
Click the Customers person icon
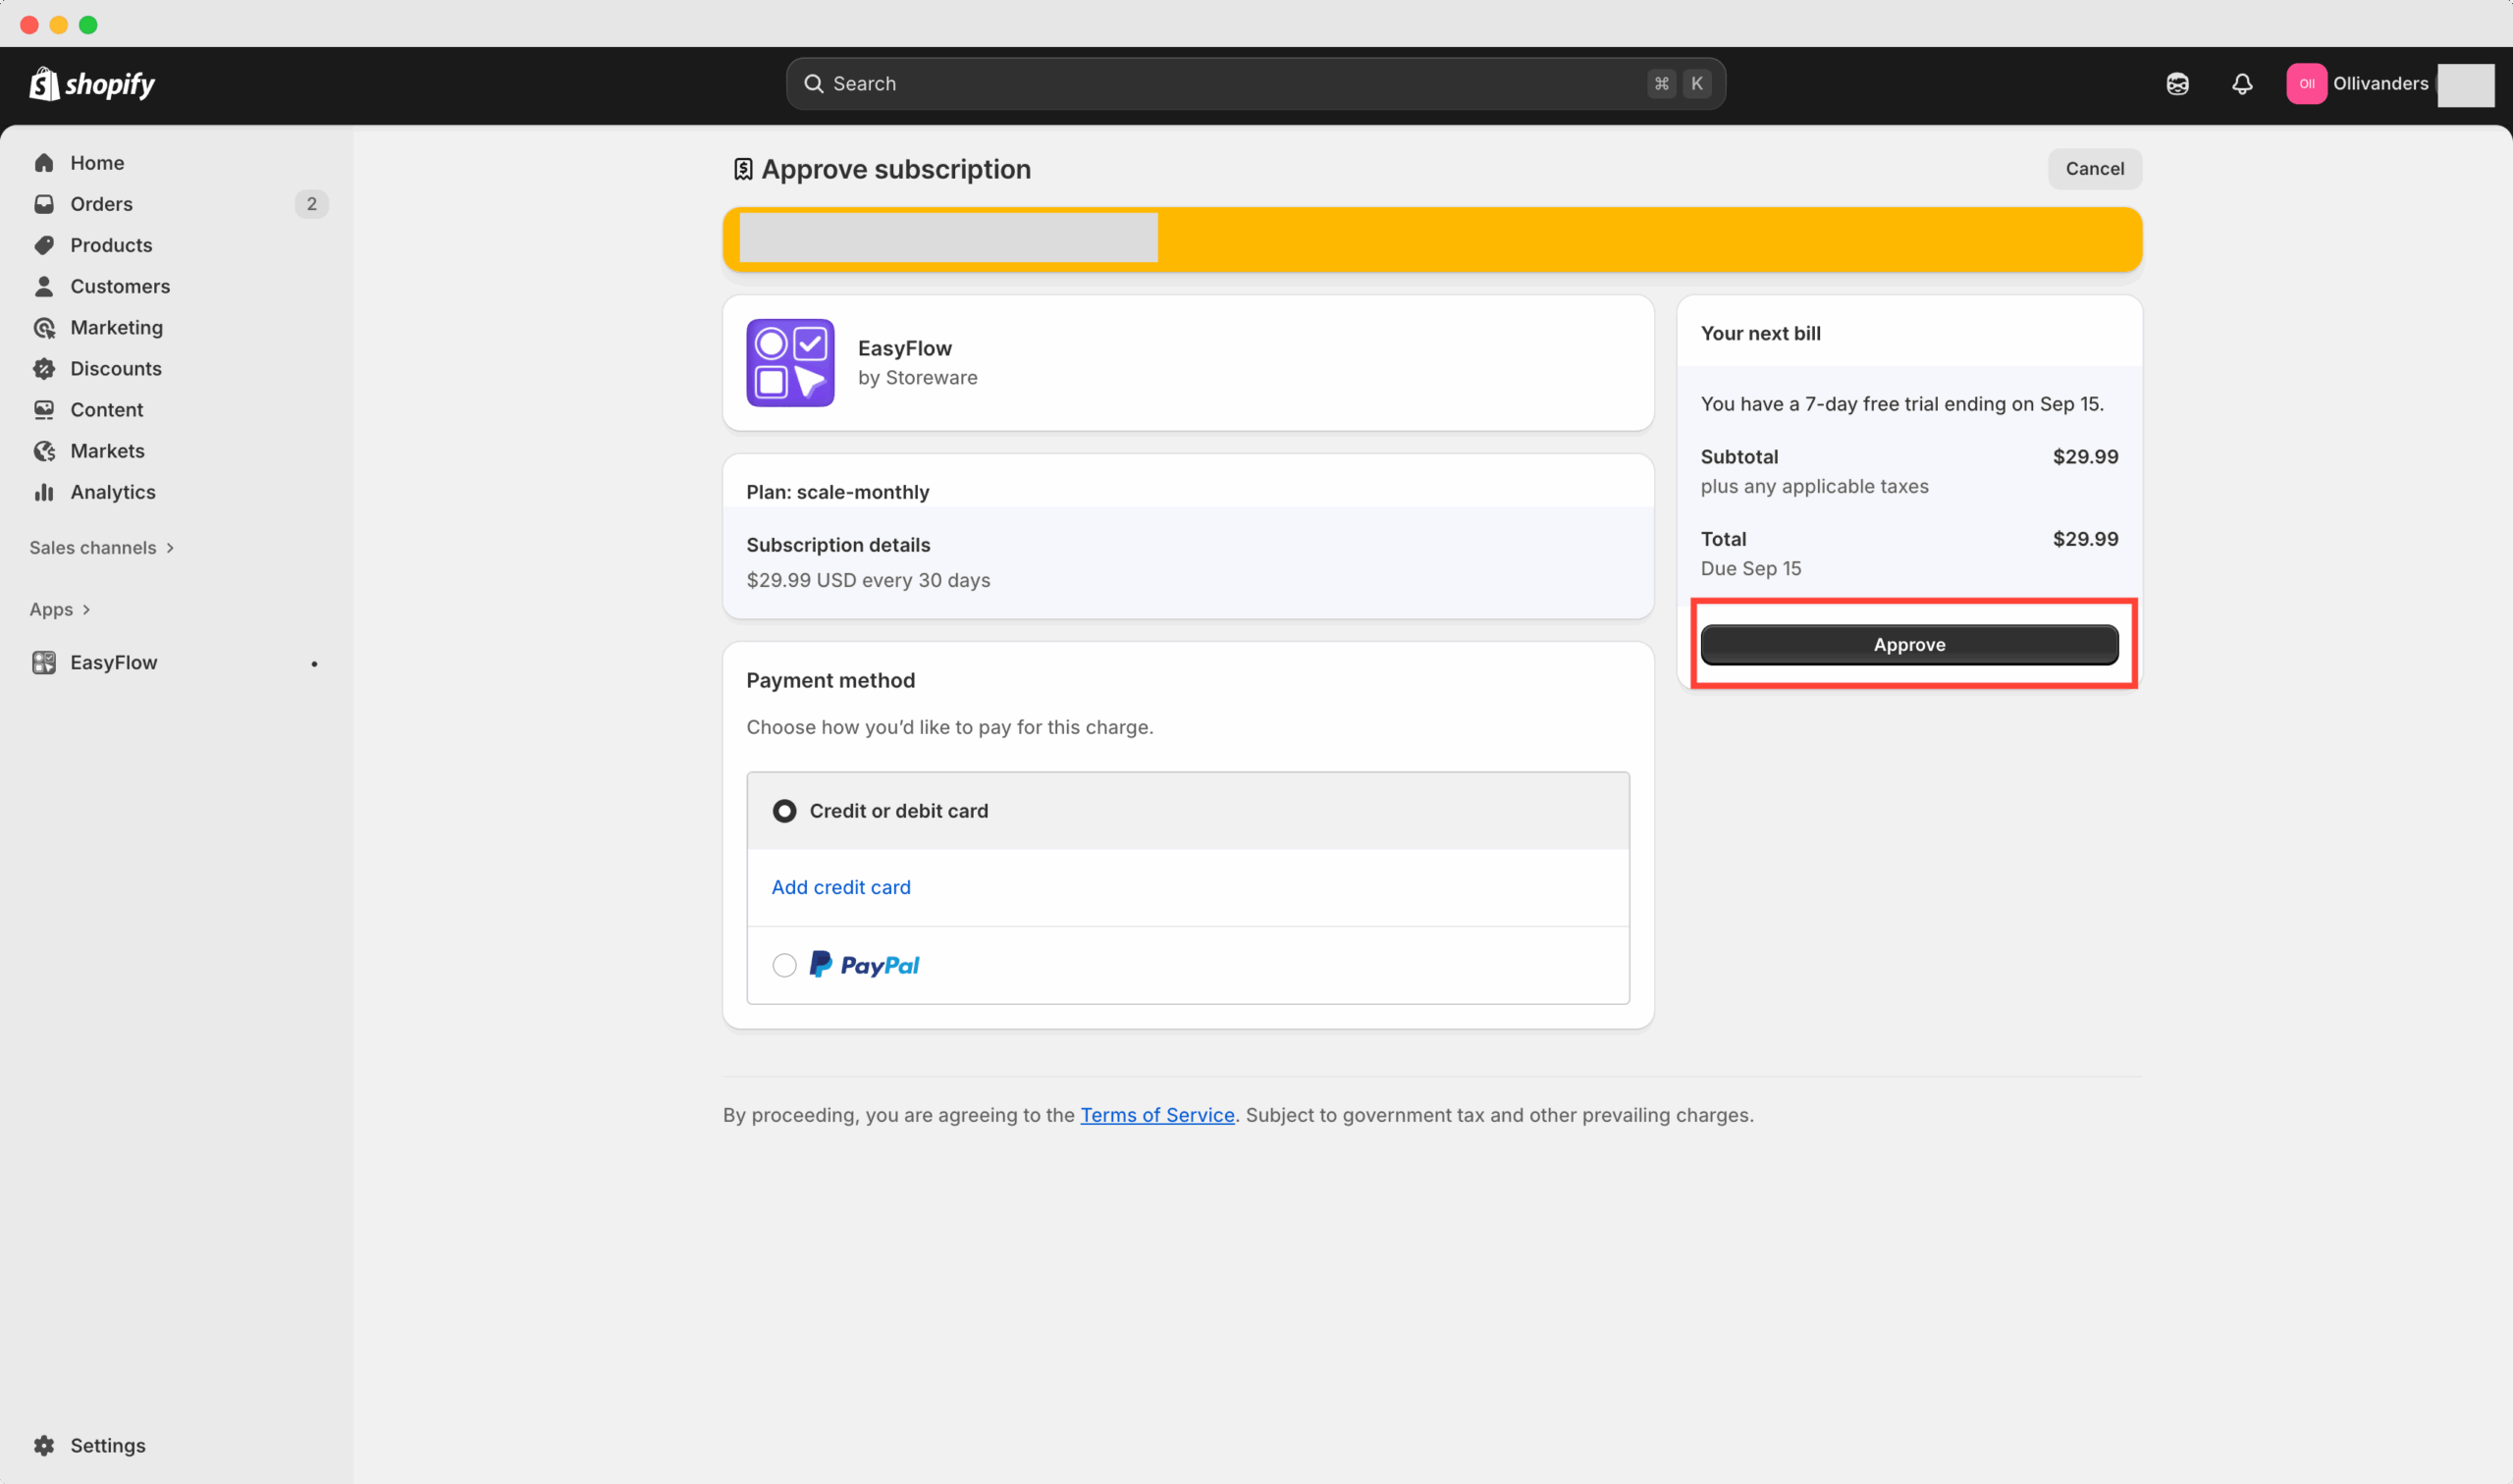[x=44, y=286]
